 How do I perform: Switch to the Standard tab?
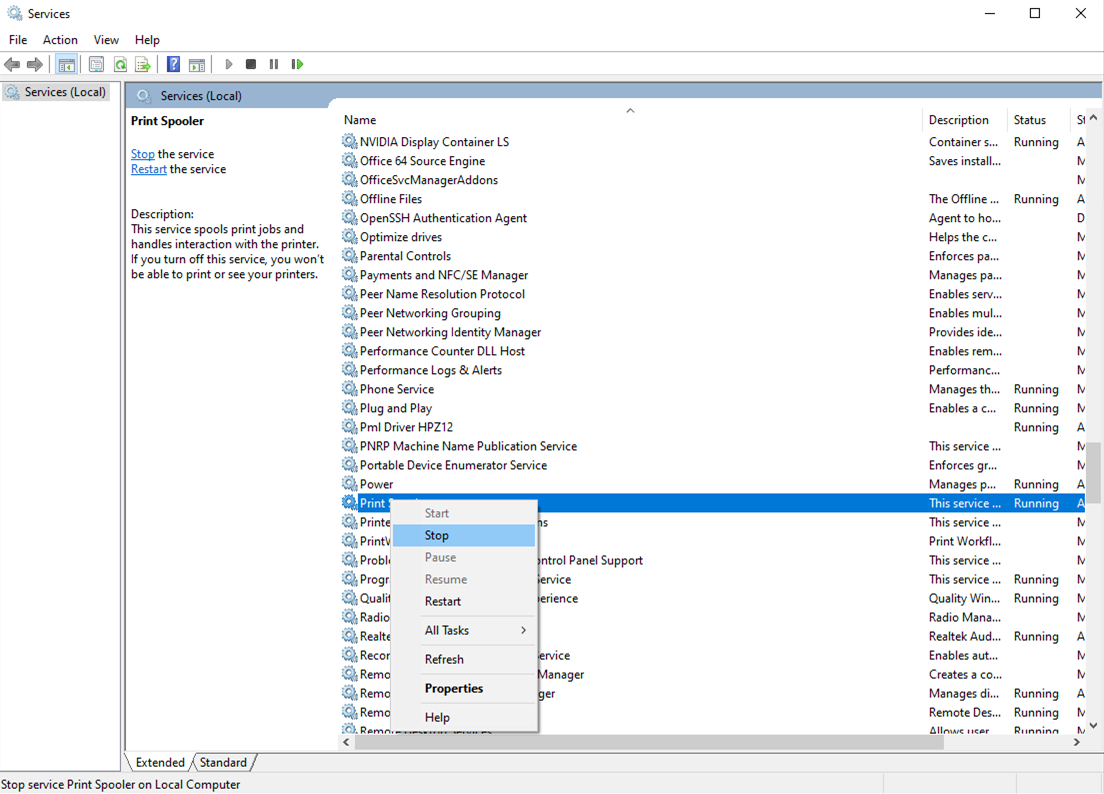coord(223,762)
